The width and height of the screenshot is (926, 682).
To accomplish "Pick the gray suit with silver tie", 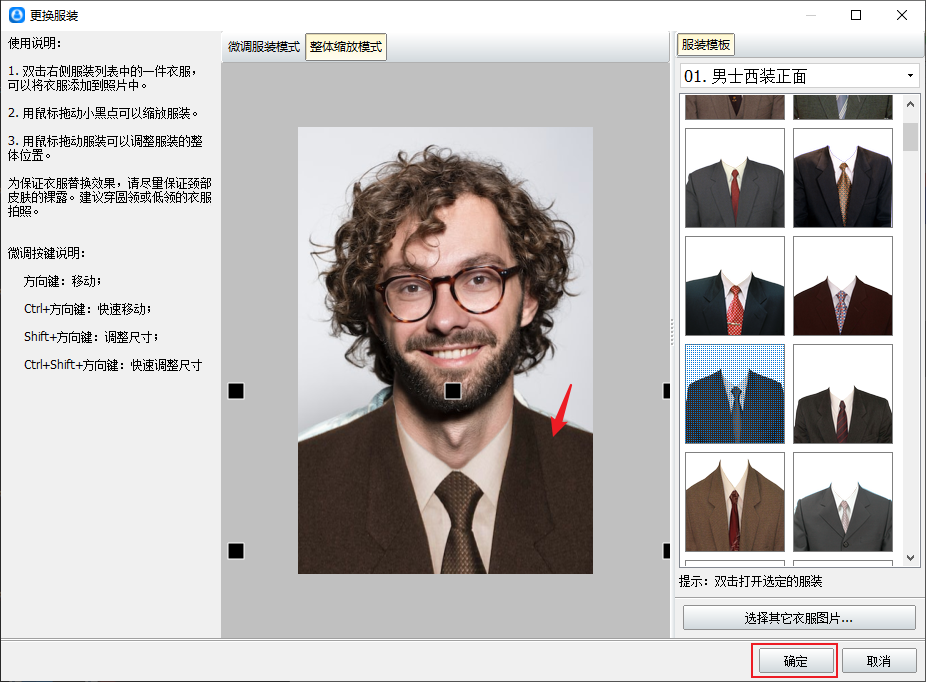I will (x=842, y=502).
